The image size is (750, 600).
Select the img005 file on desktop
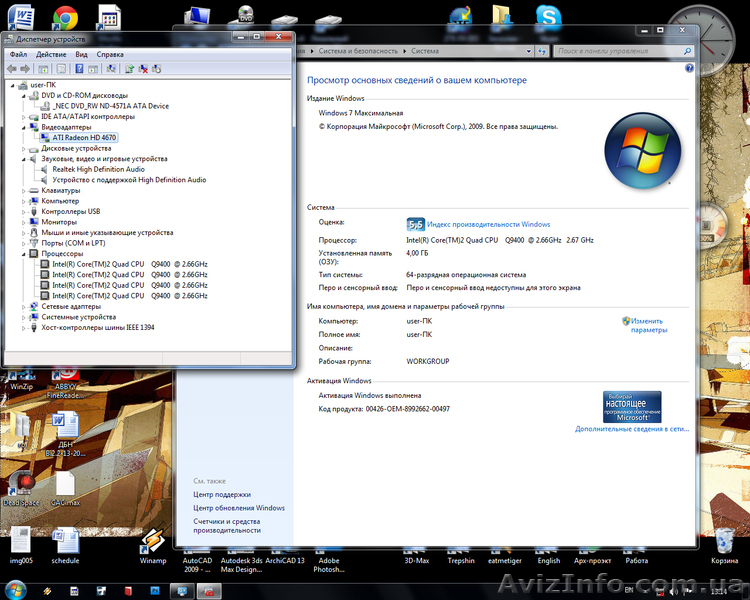pyautogui.click(x=21, y=545)
